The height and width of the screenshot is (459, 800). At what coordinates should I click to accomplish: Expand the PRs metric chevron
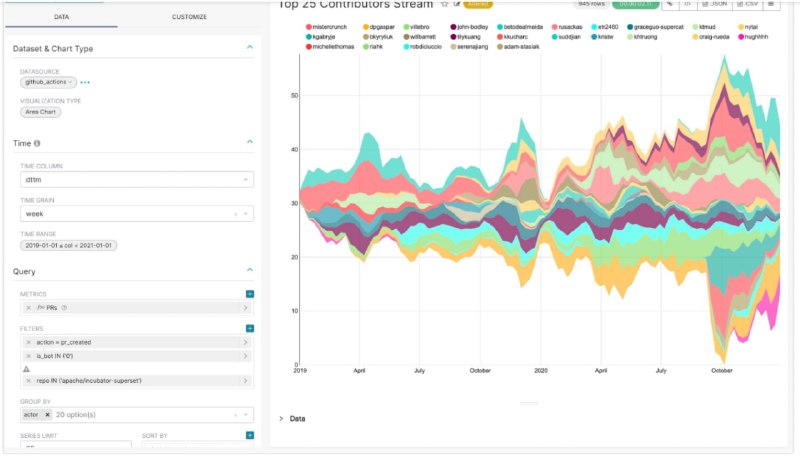point(245,308)
